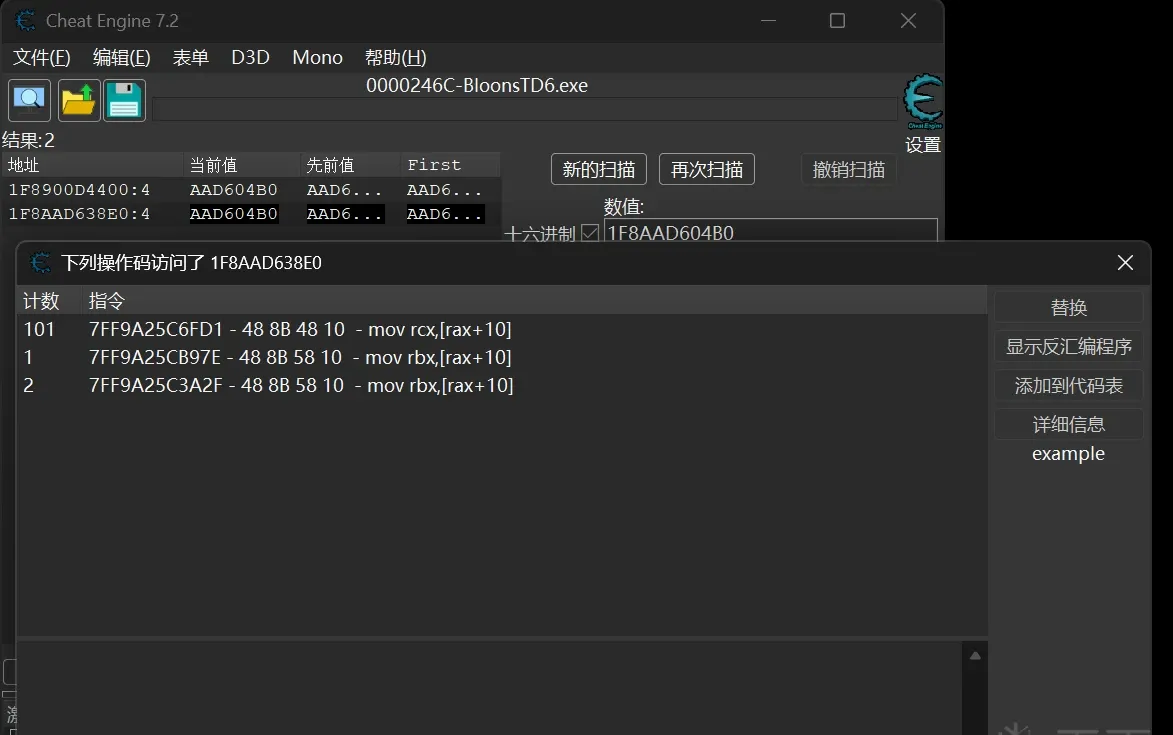Click 显示反汇编程序 to show disassembler
Viewport: 1173px width, 735px height.
[1068, 346]
